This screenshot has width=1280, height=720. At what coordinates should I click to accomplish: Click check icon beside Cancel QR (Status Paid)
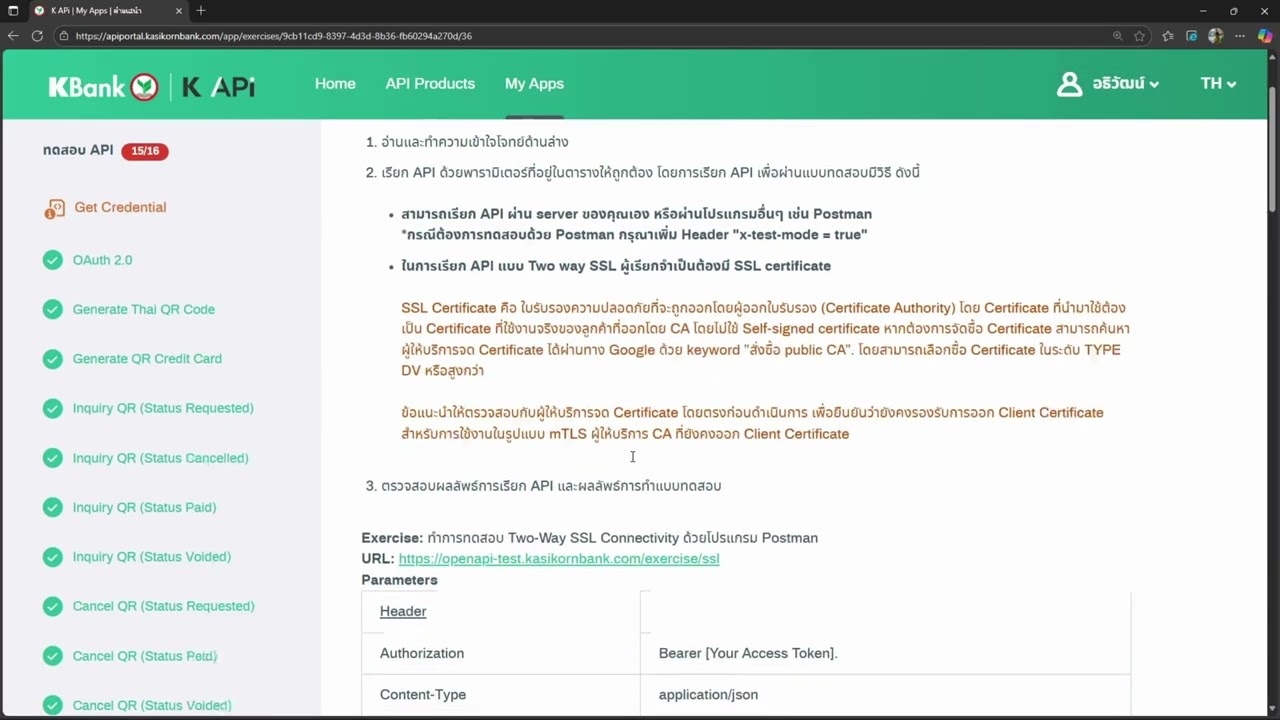tap(53, 656)
